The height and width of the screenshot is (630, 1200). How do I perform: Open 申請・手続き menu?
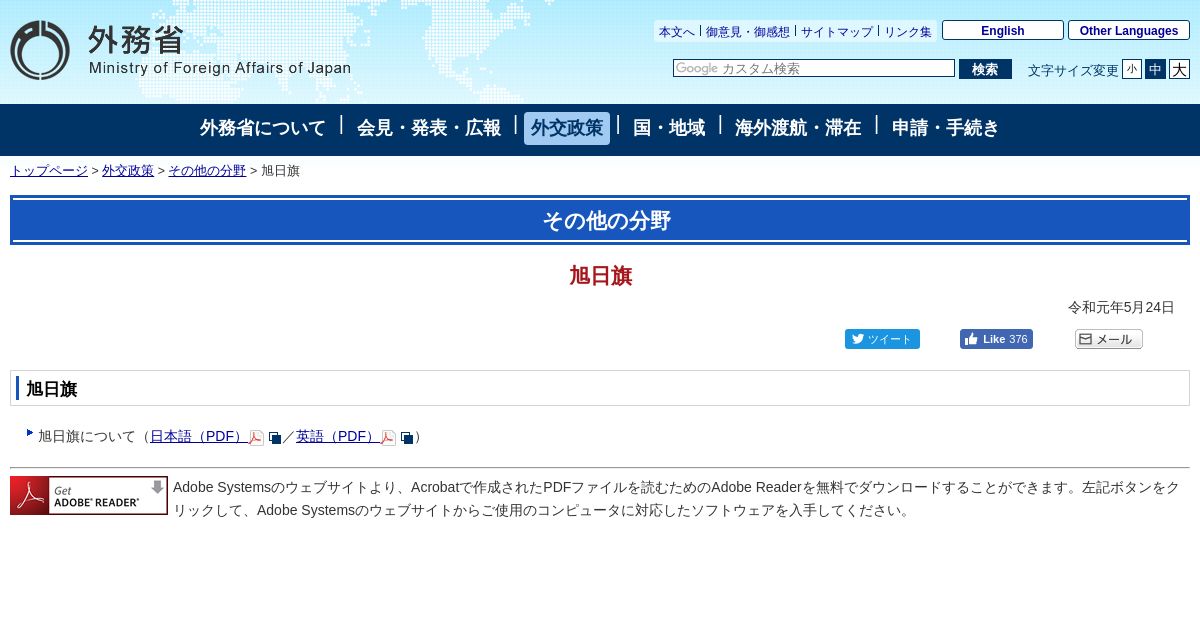tap(946, 128)
